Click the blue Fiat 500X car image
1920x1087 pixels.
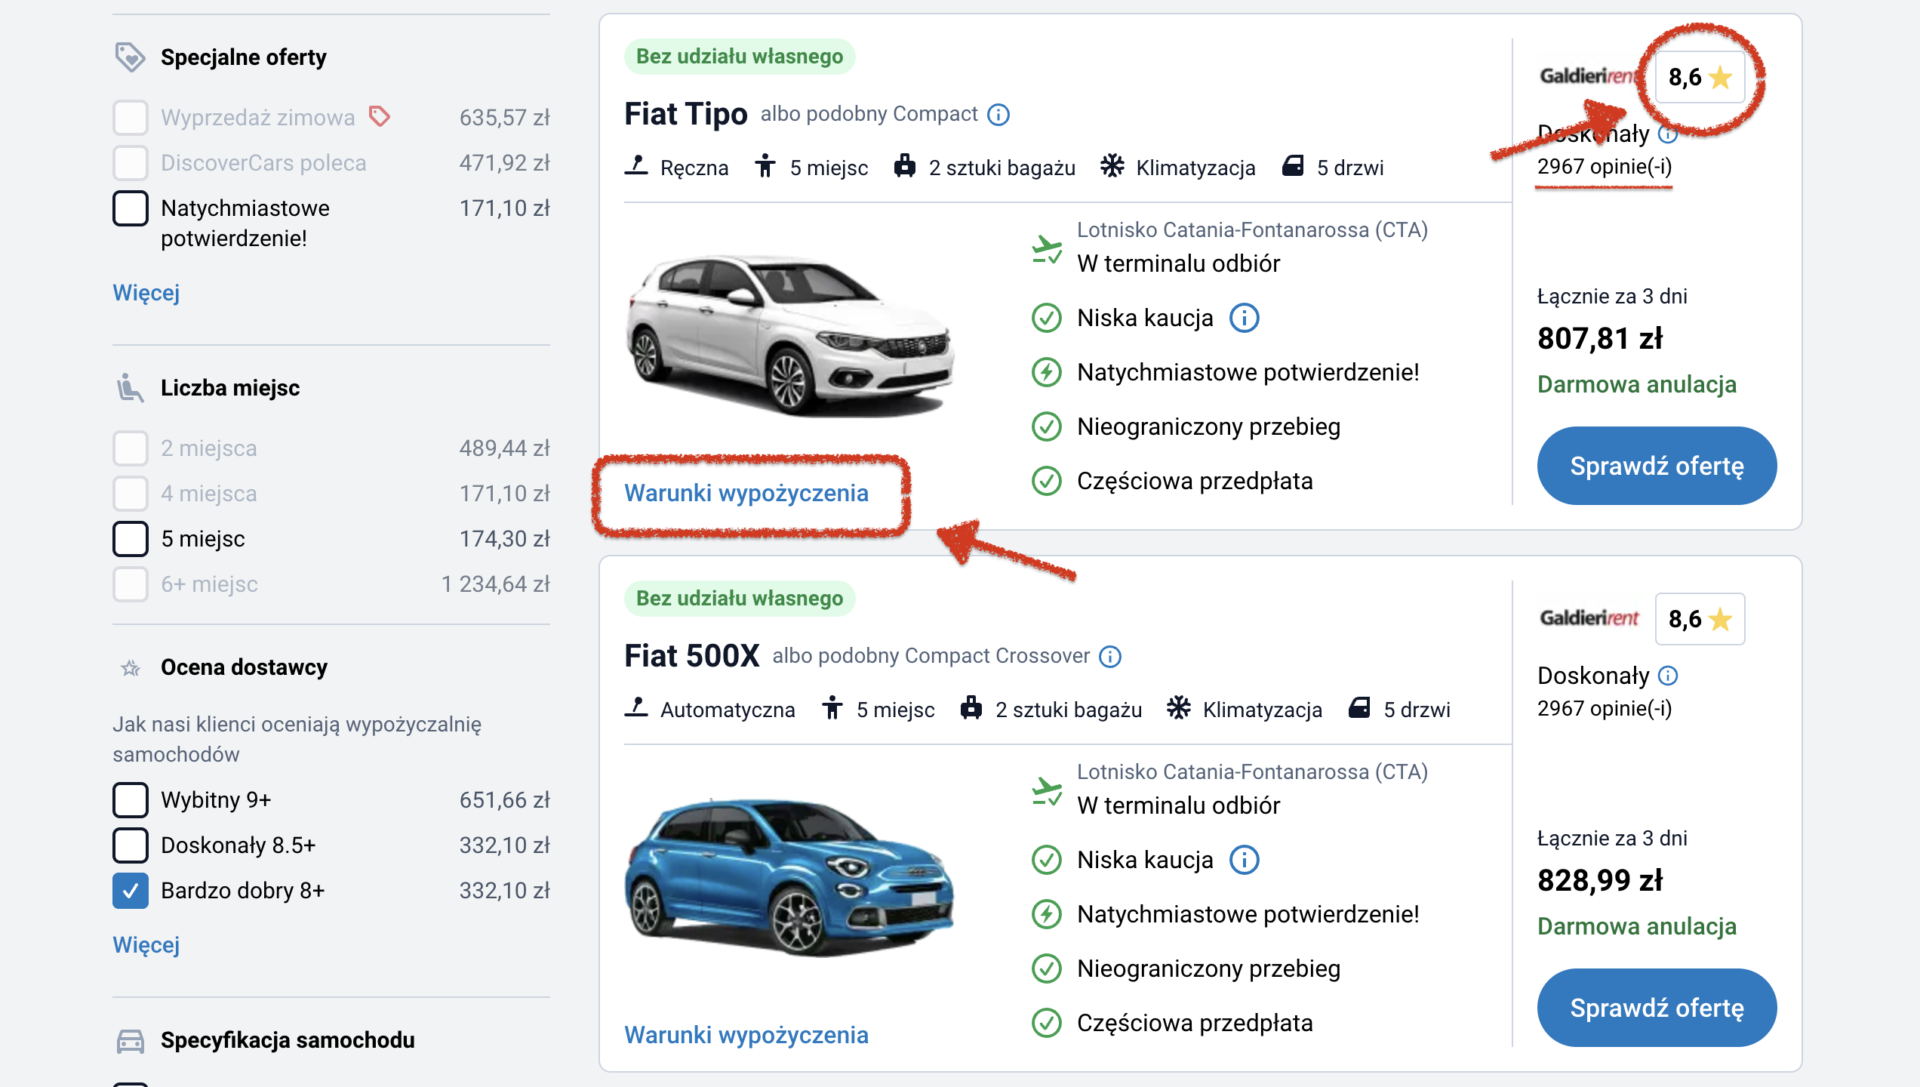[x=789, y=876]
